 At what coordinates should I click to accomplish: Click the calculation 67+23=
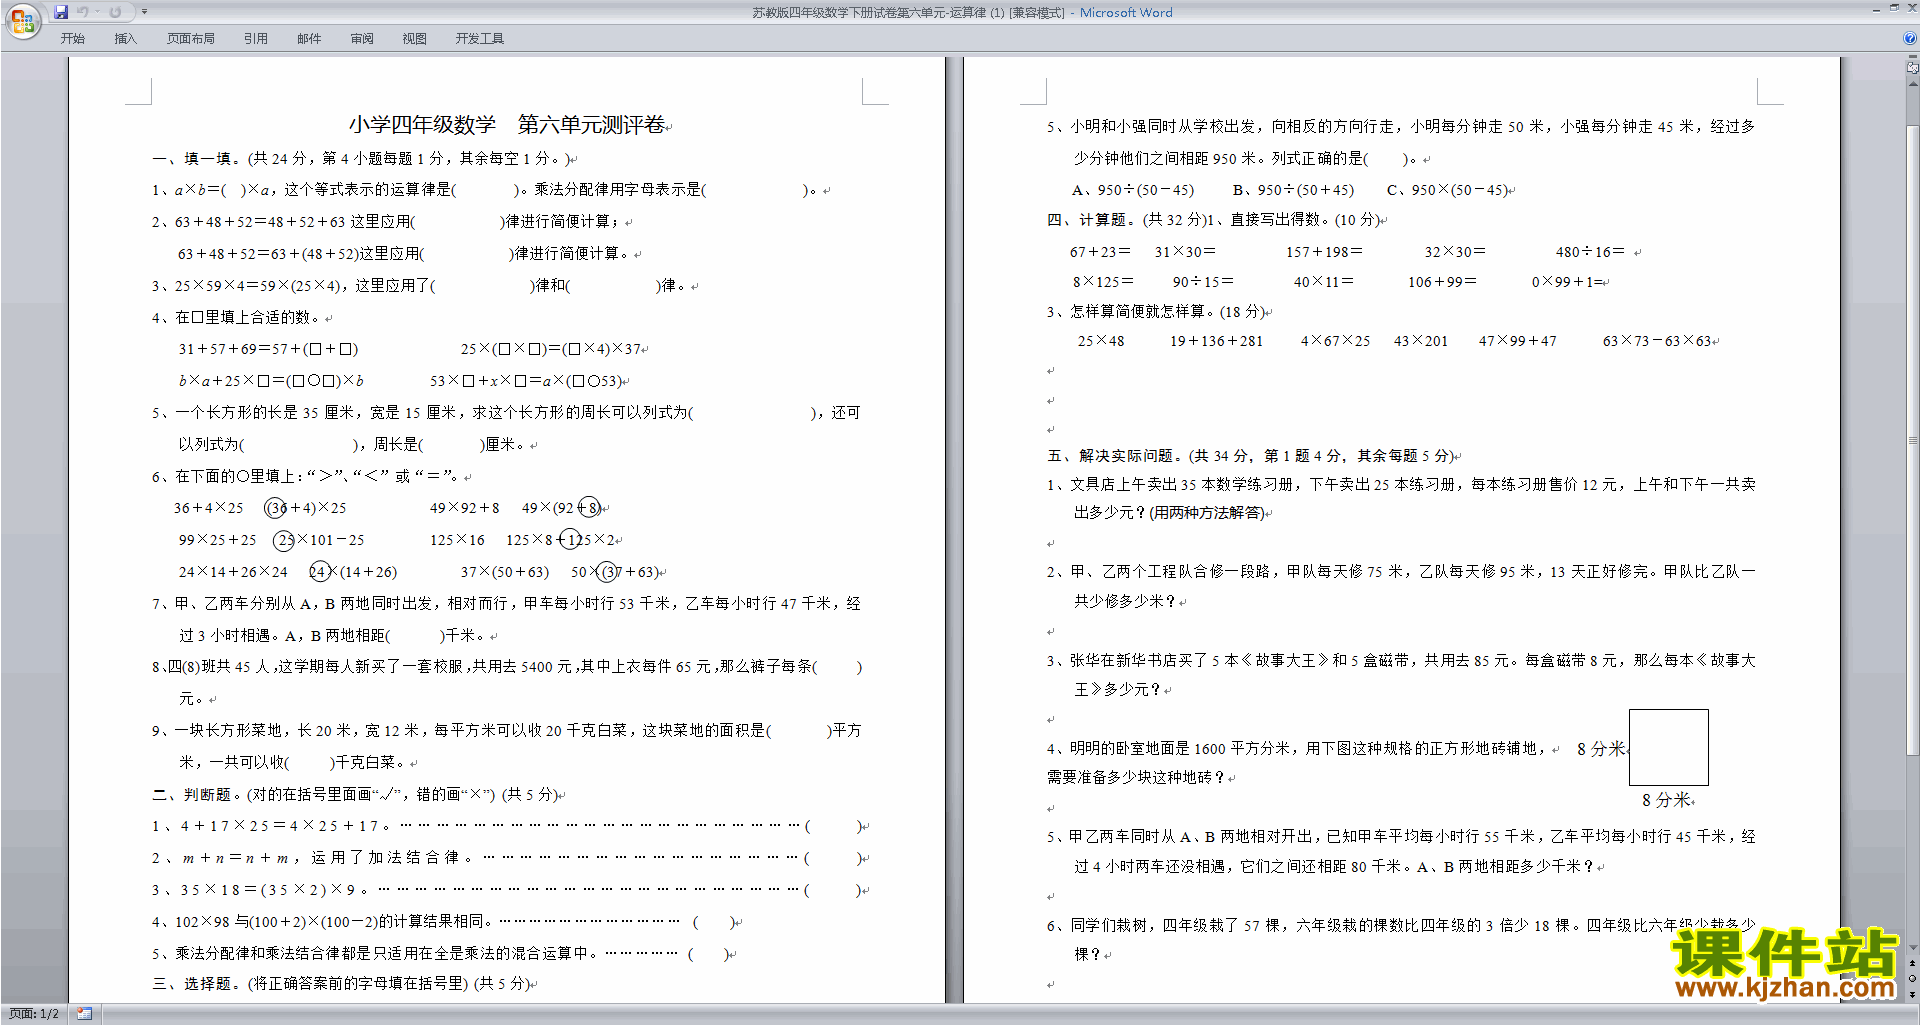(x=1101, y=252)
